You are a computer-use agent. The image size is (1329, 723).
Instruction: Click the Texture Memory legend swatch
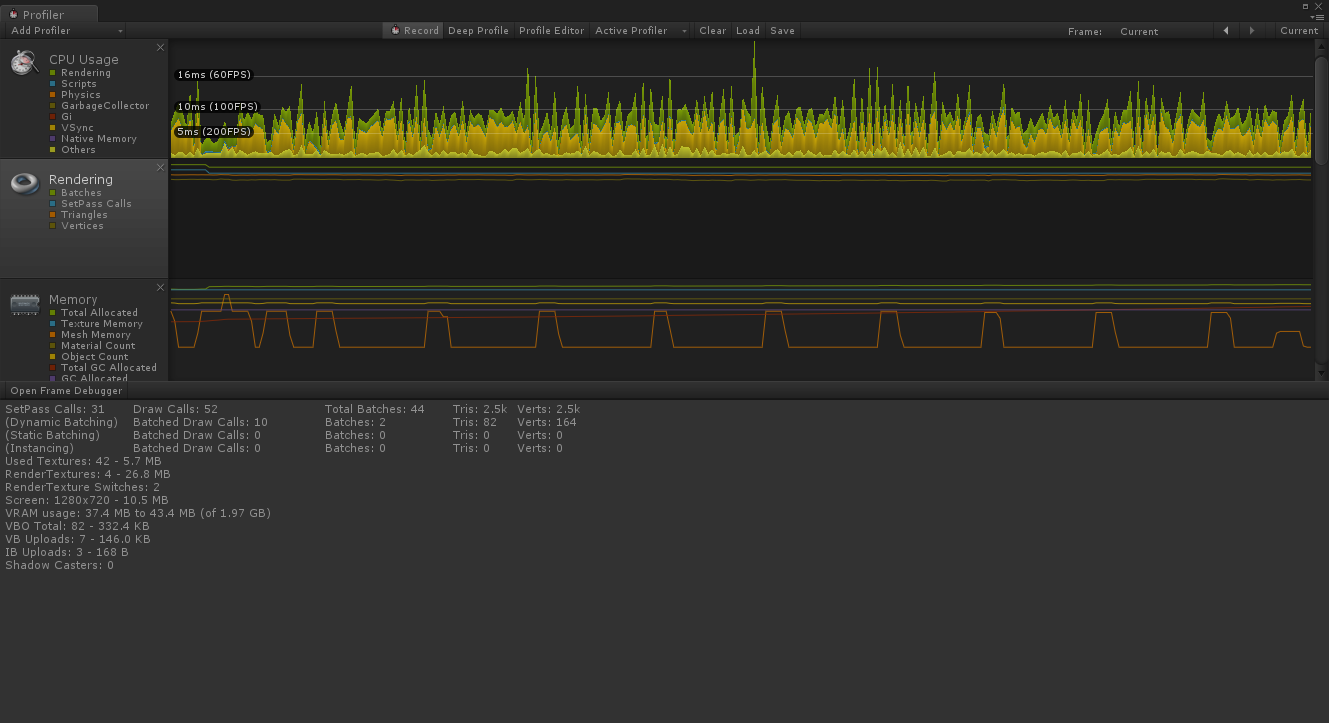(52, 324)
